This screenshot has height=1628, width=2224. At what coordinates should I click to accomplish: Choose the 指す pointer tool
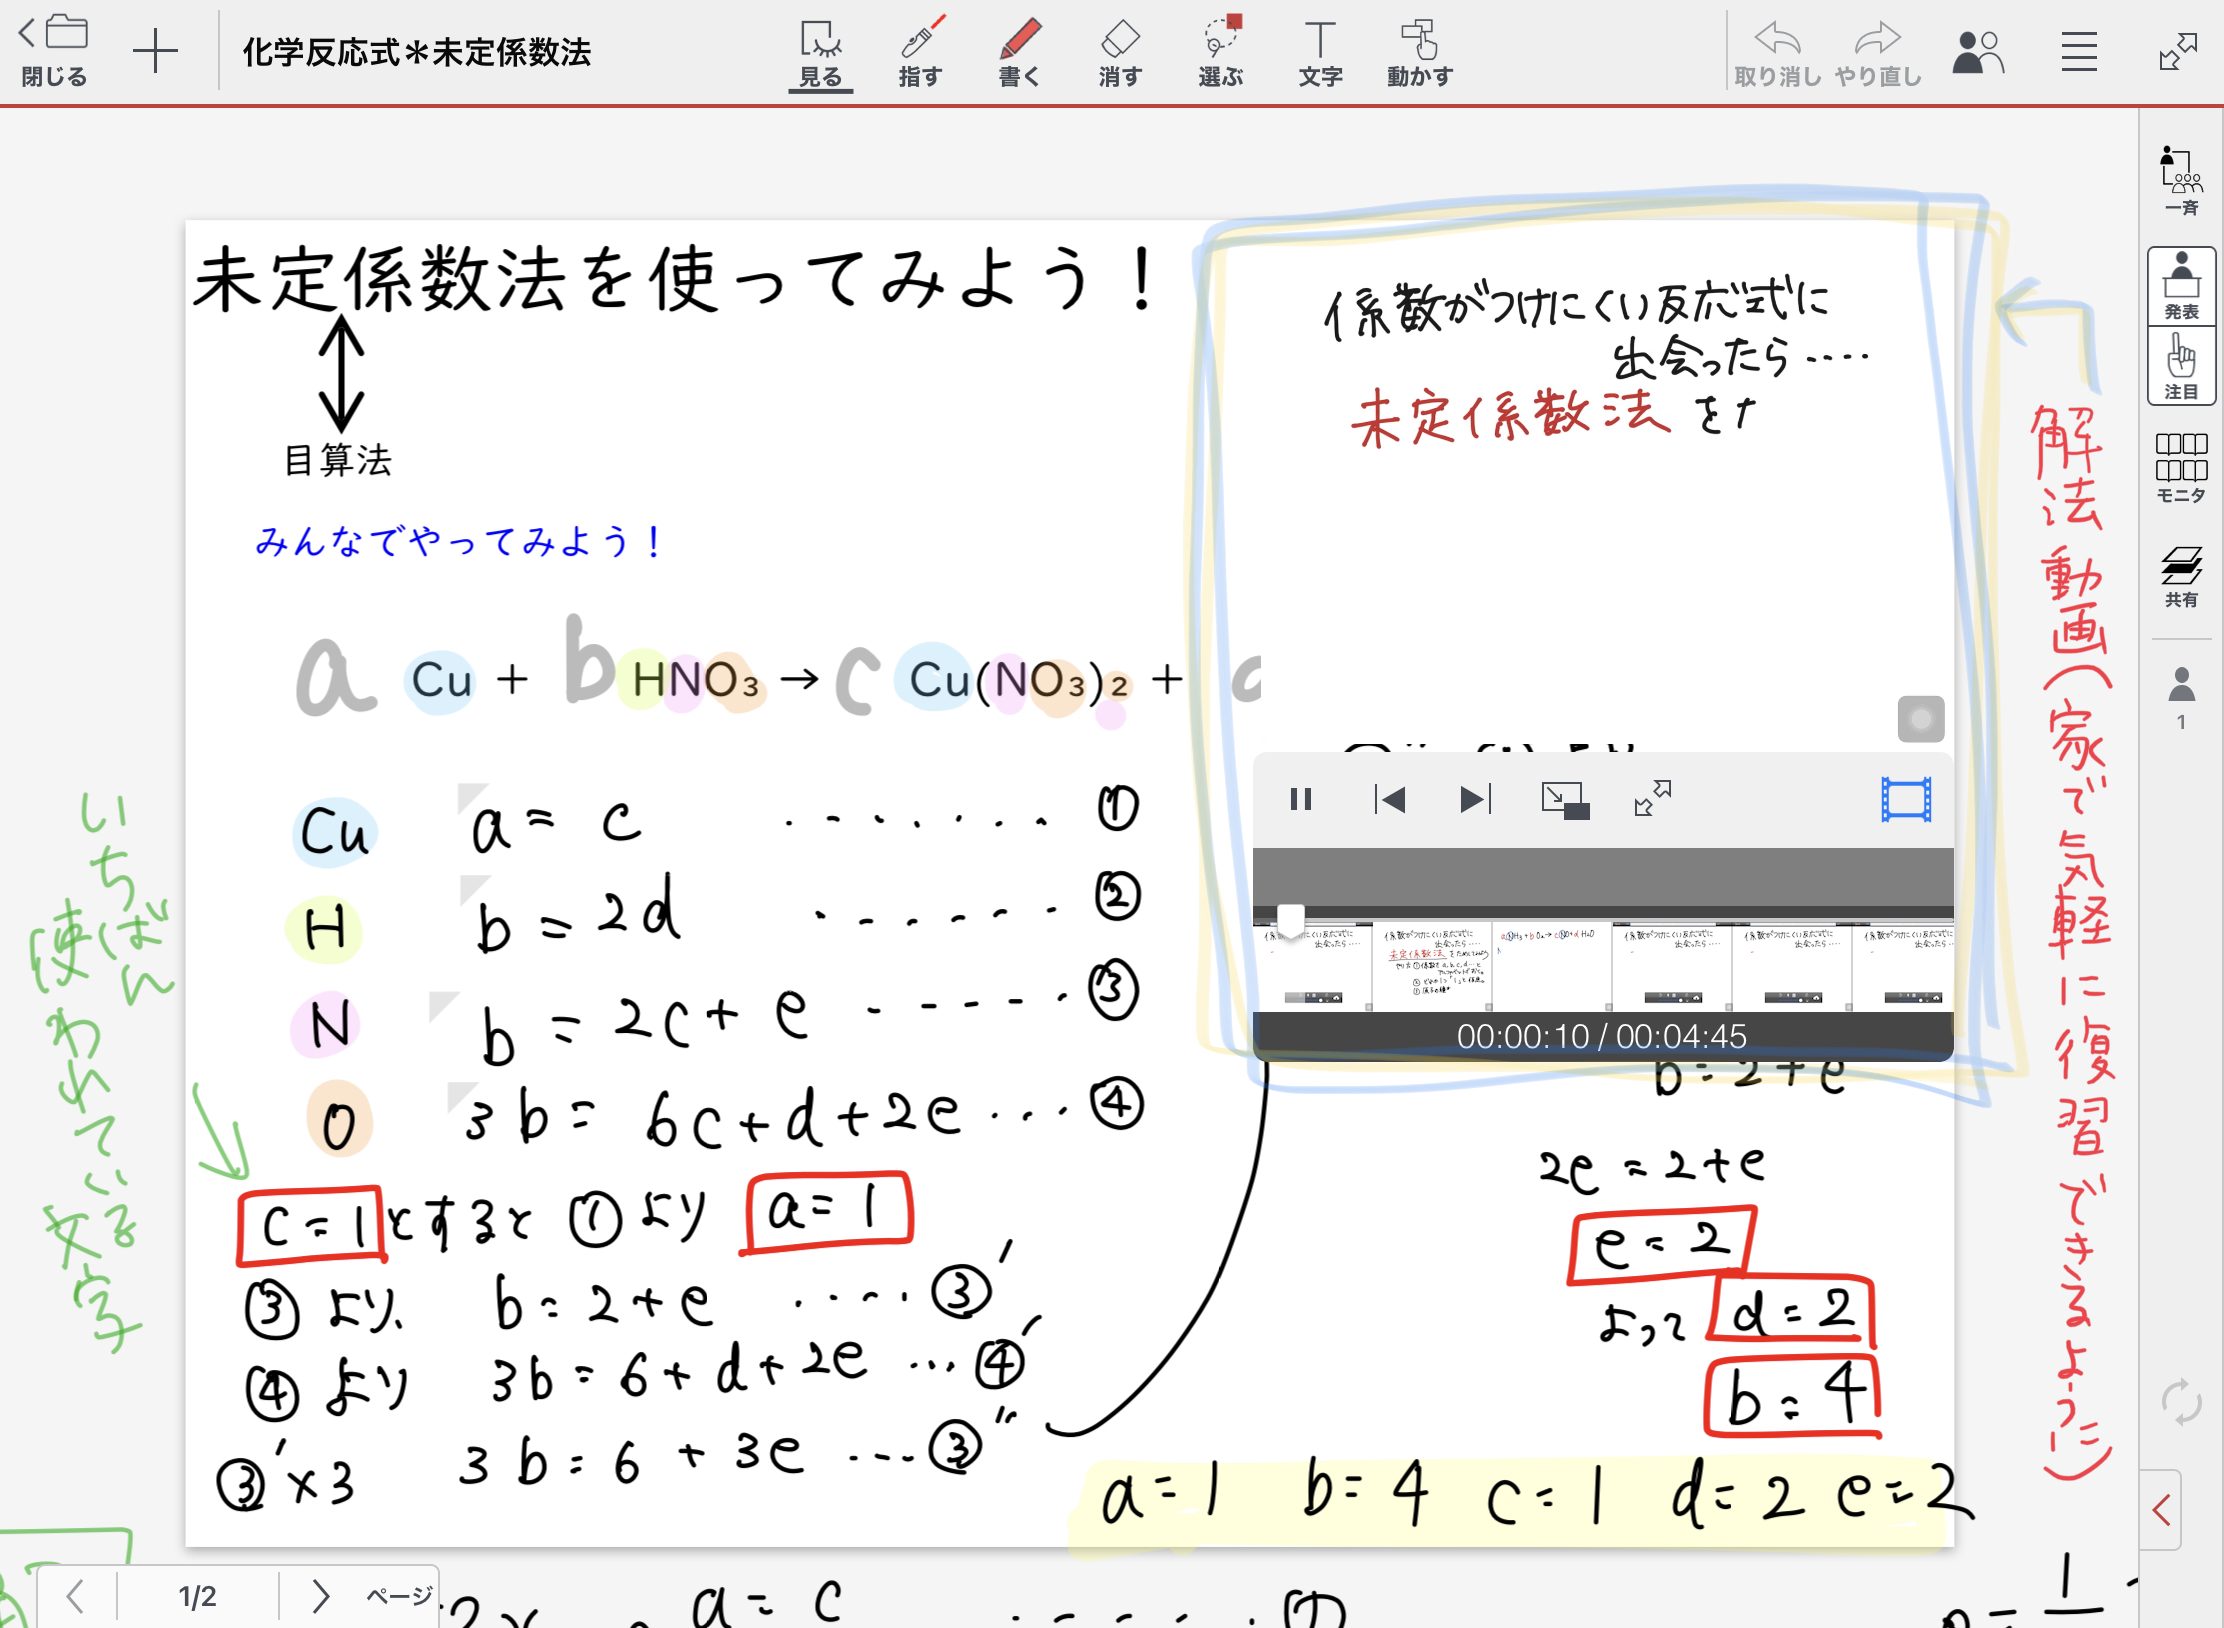coord(920,52)
